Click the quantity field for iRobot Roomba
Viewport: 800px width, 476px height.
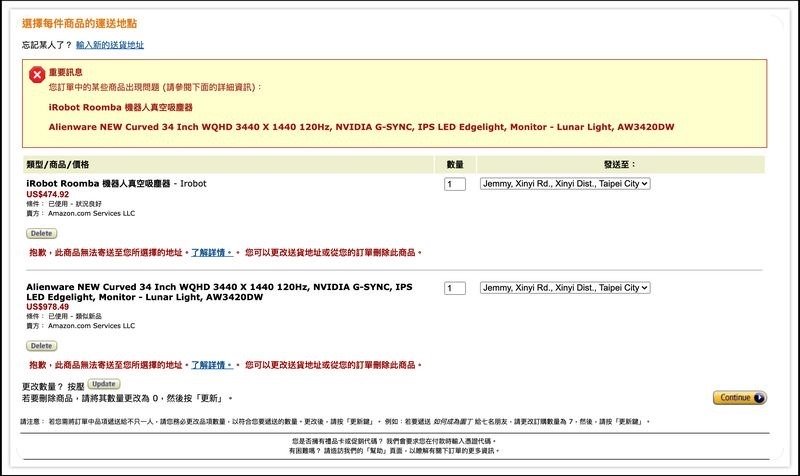click(455, 184)
